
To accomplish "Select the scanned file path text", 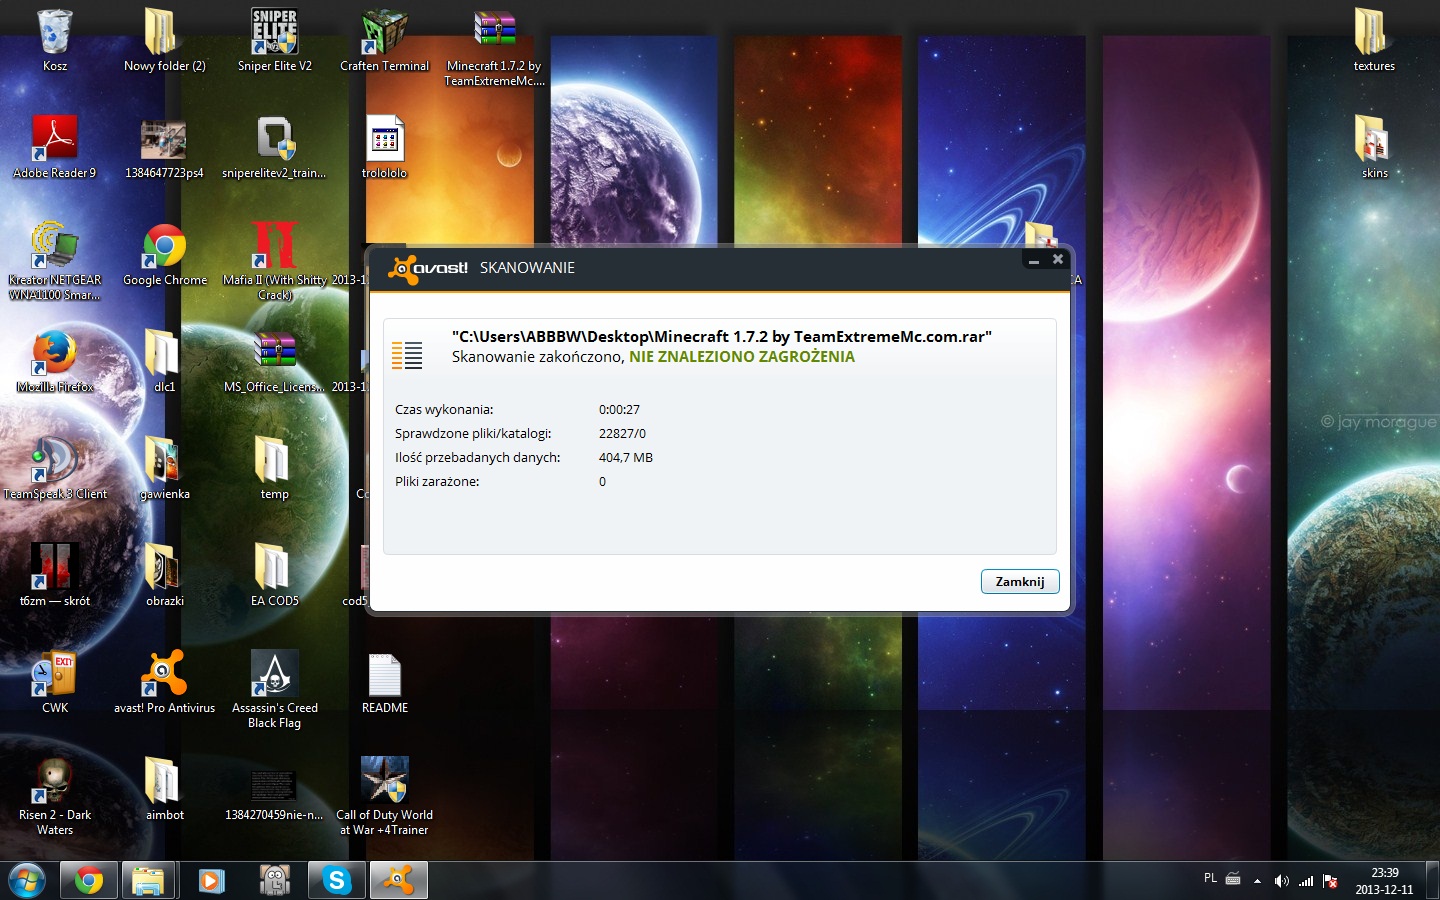I will [722, 337].
